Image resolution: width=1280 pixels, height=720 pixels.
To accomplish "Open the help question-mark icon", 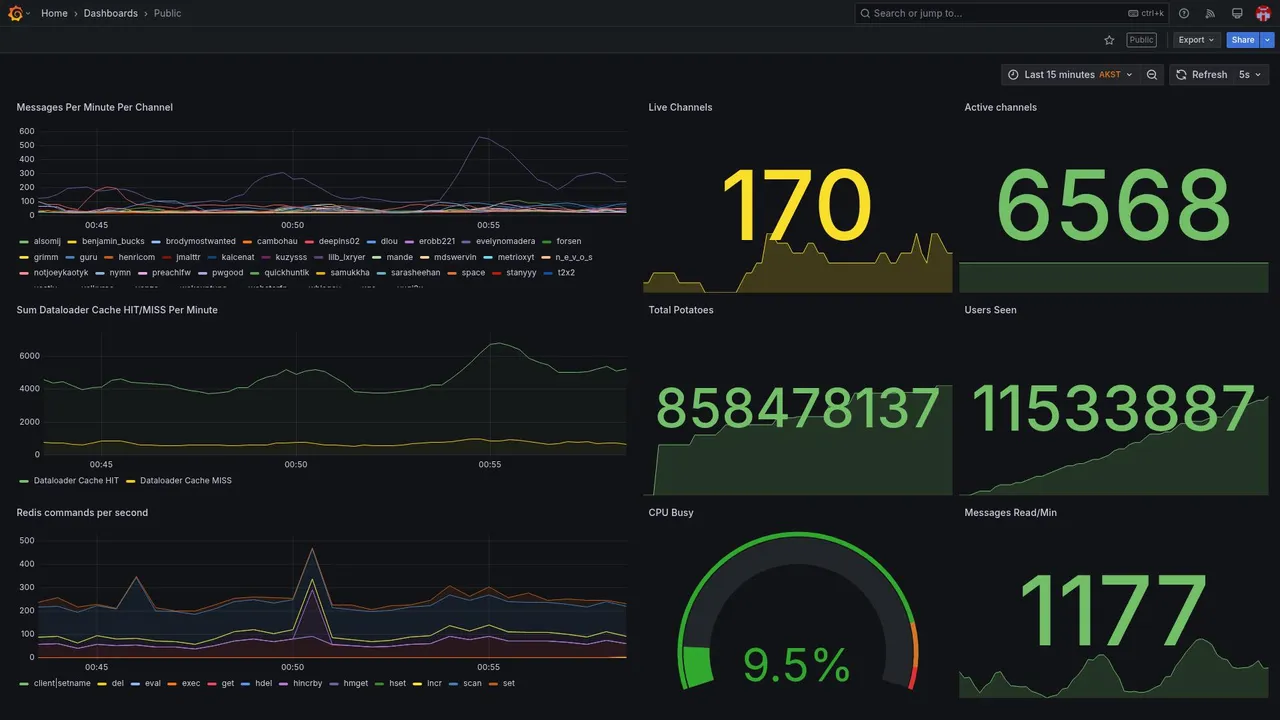I will pyautogui.click(x=1184, y=13).
